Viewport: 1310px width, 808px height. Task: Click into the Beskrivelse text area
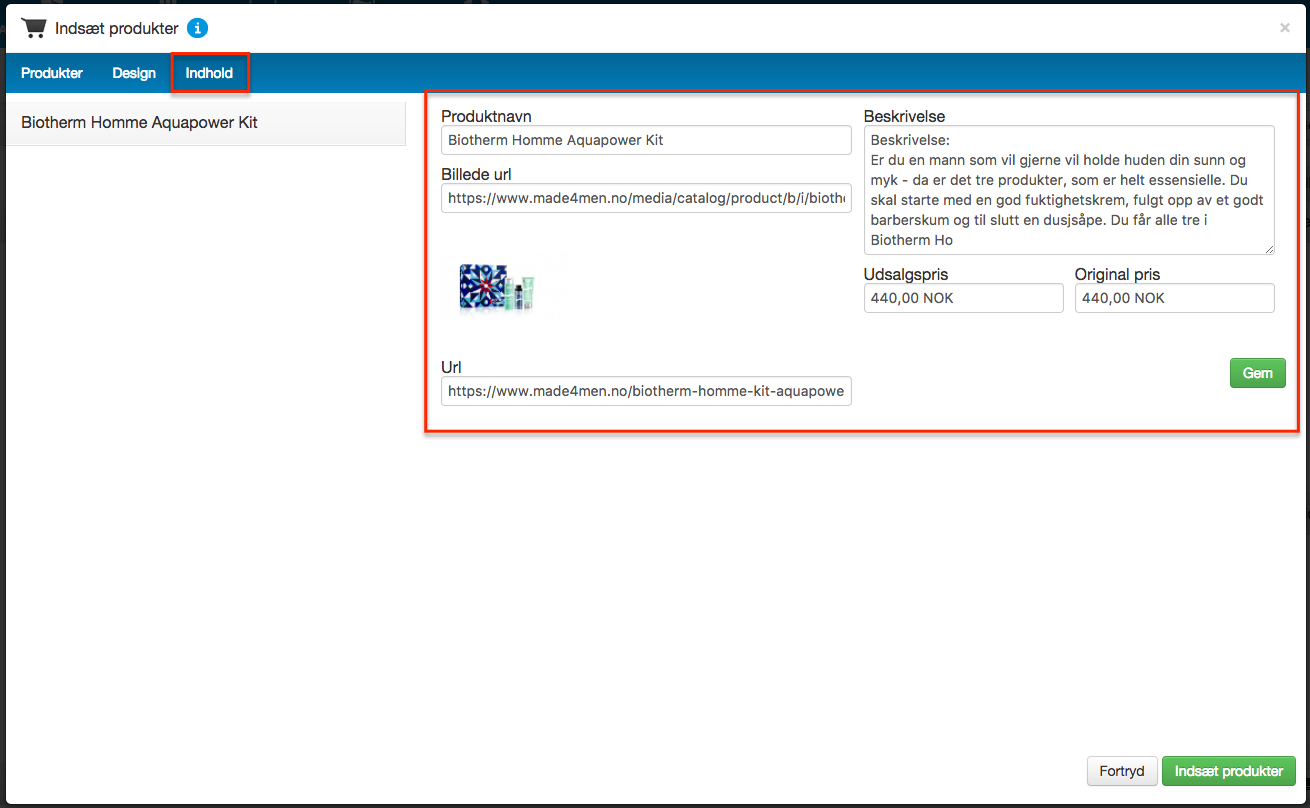(x=1069, y=190)
